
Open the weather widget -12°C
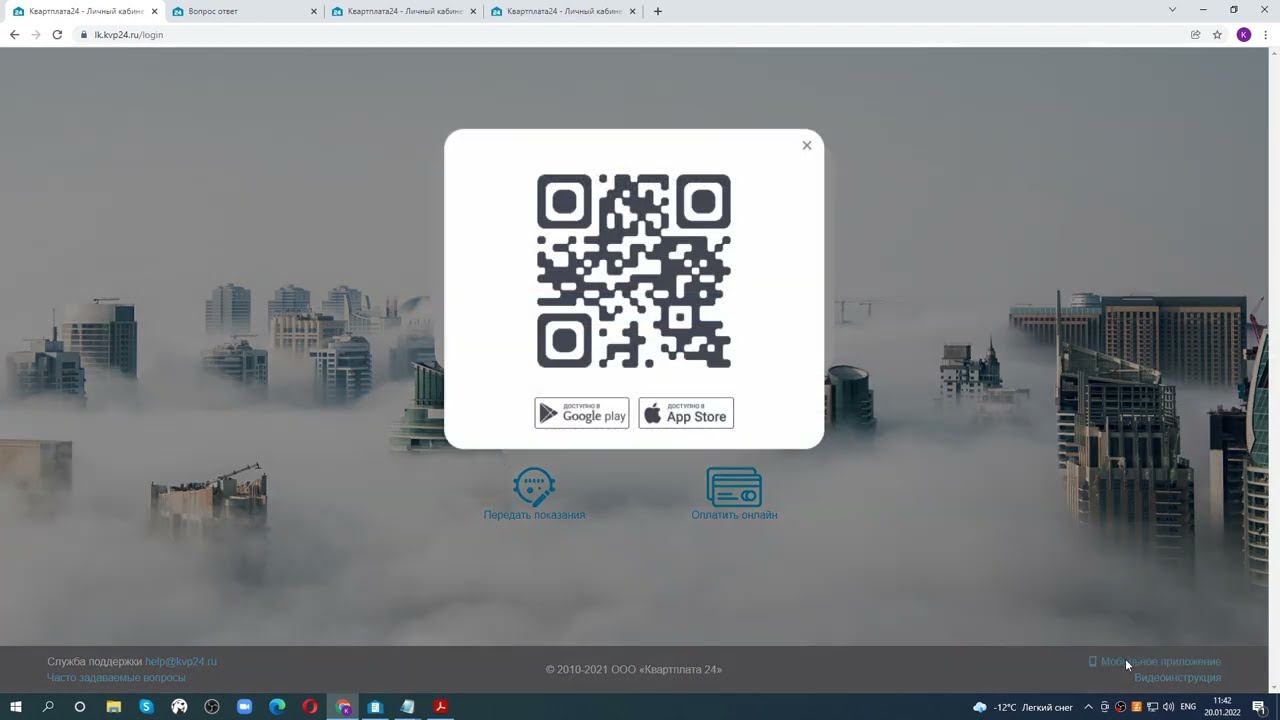click(1023, 707)
